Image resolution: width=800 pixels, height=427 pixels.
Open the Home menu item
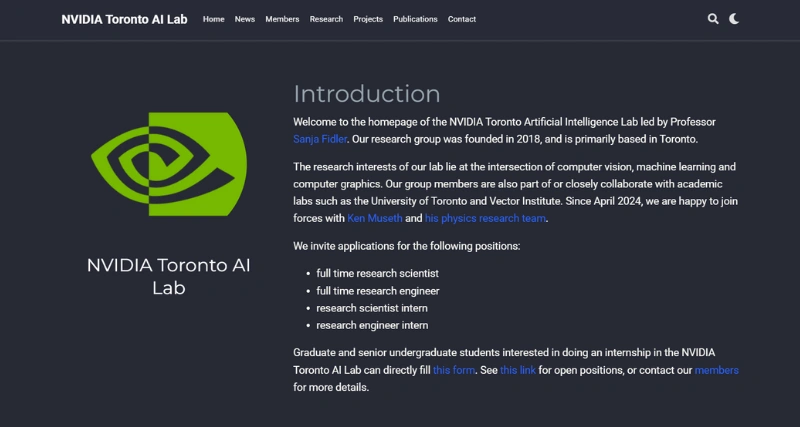click(x=213, y=19)
